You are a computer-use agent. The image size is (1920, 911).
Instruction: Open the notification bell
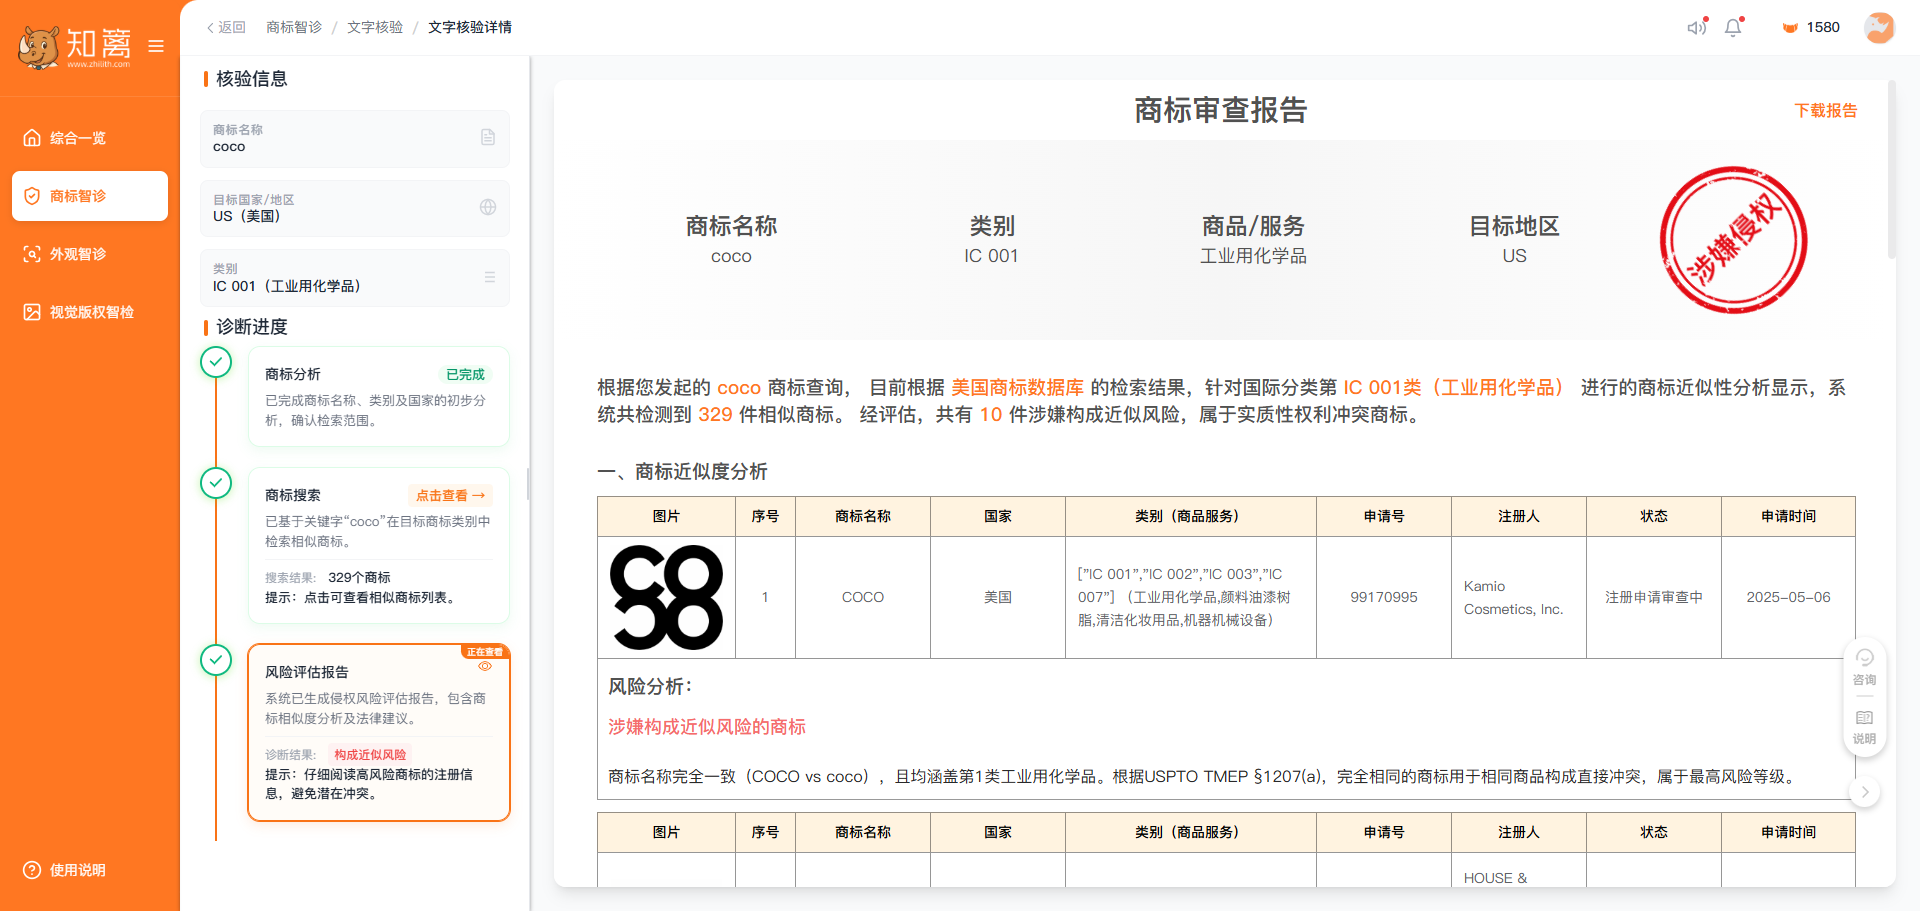(1734, 27)
